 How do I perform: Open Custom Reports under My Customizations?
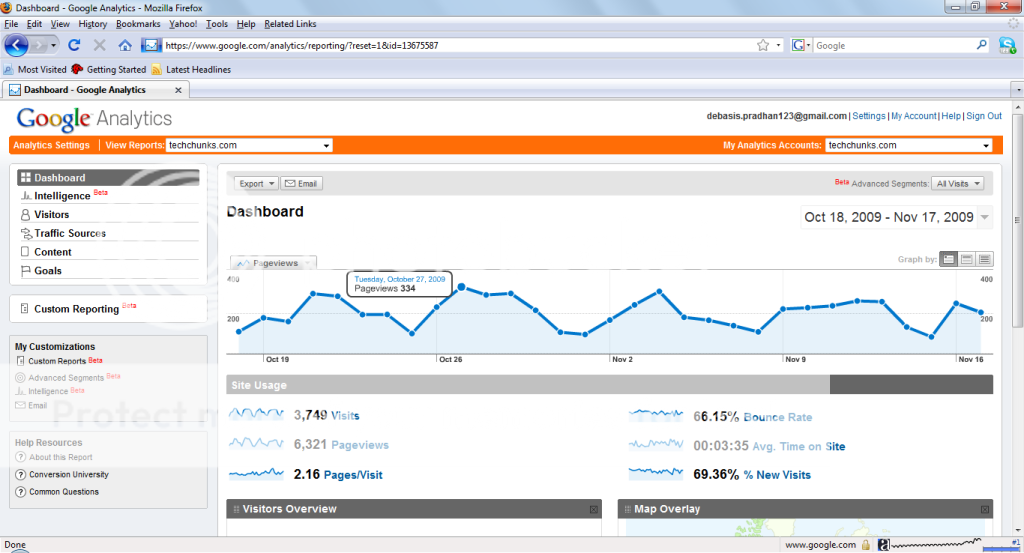coord(57,361)
